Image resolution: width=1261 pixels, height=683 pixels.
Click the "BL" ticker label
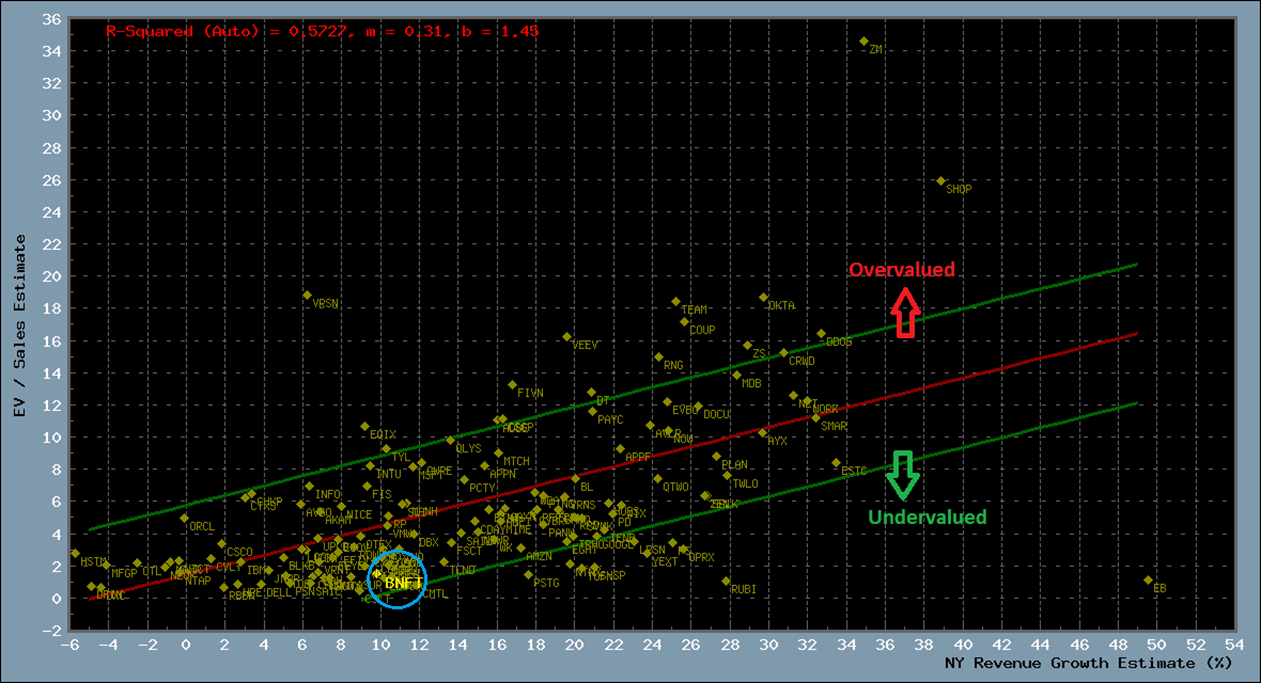587,488
